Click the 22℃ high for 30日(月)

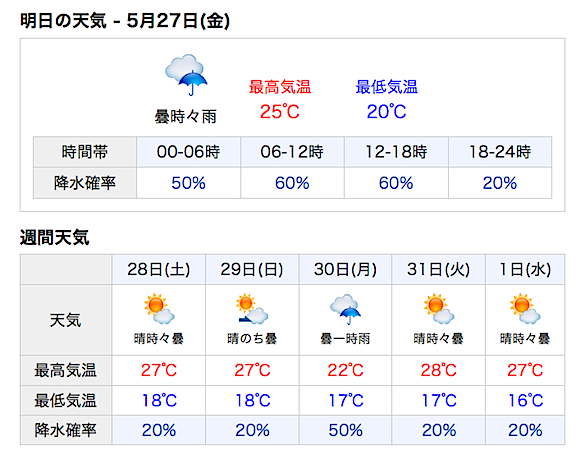tap(345, 370)
